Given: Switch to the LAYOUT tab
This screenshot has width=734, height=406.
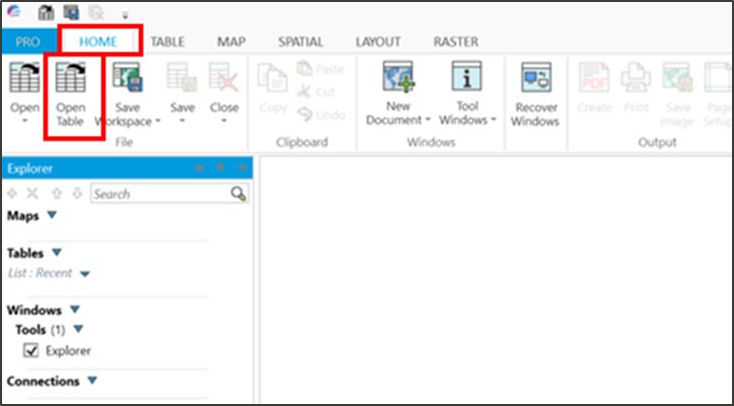Looking at the screenshot, I should tap(378, 42).
